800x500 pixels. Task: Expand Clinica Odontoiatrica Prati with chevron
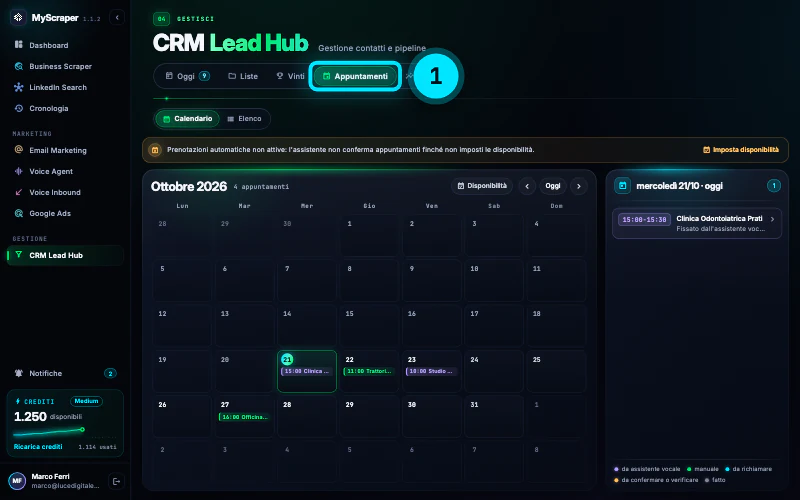pyautogui.click(x=772, y=219)
